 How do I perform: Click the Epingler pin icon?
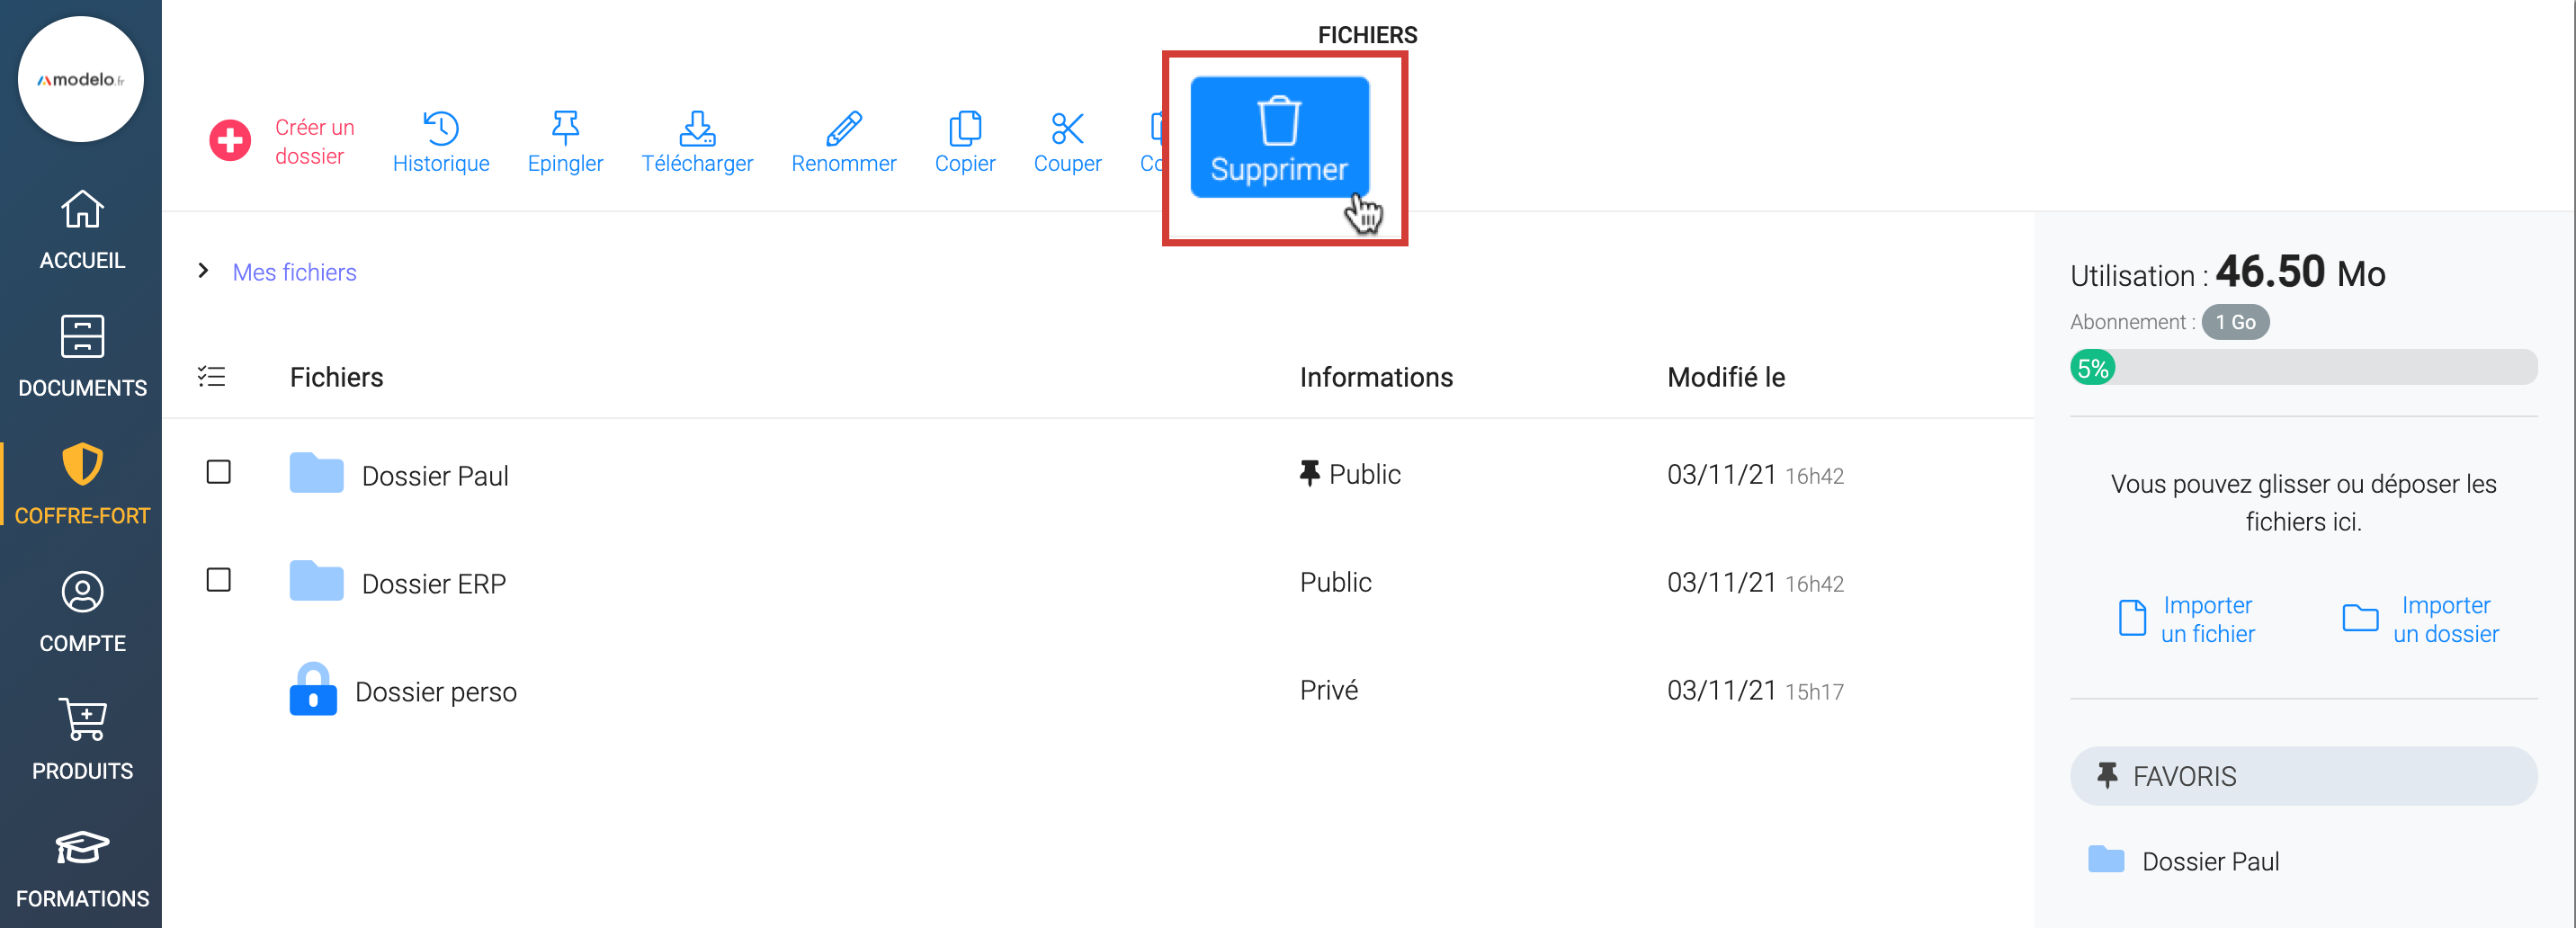[565, 128]
